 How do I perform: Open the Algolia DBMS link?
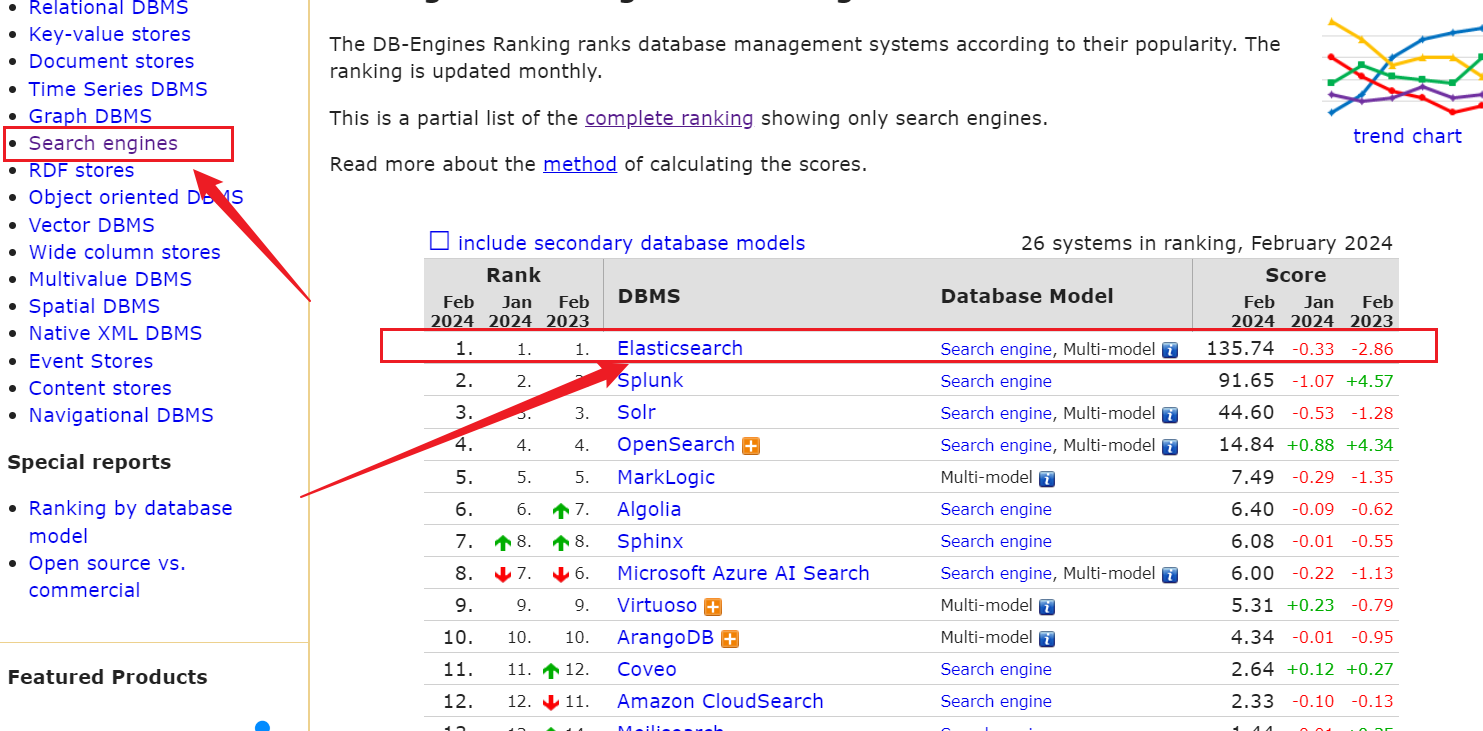[649, 509]
